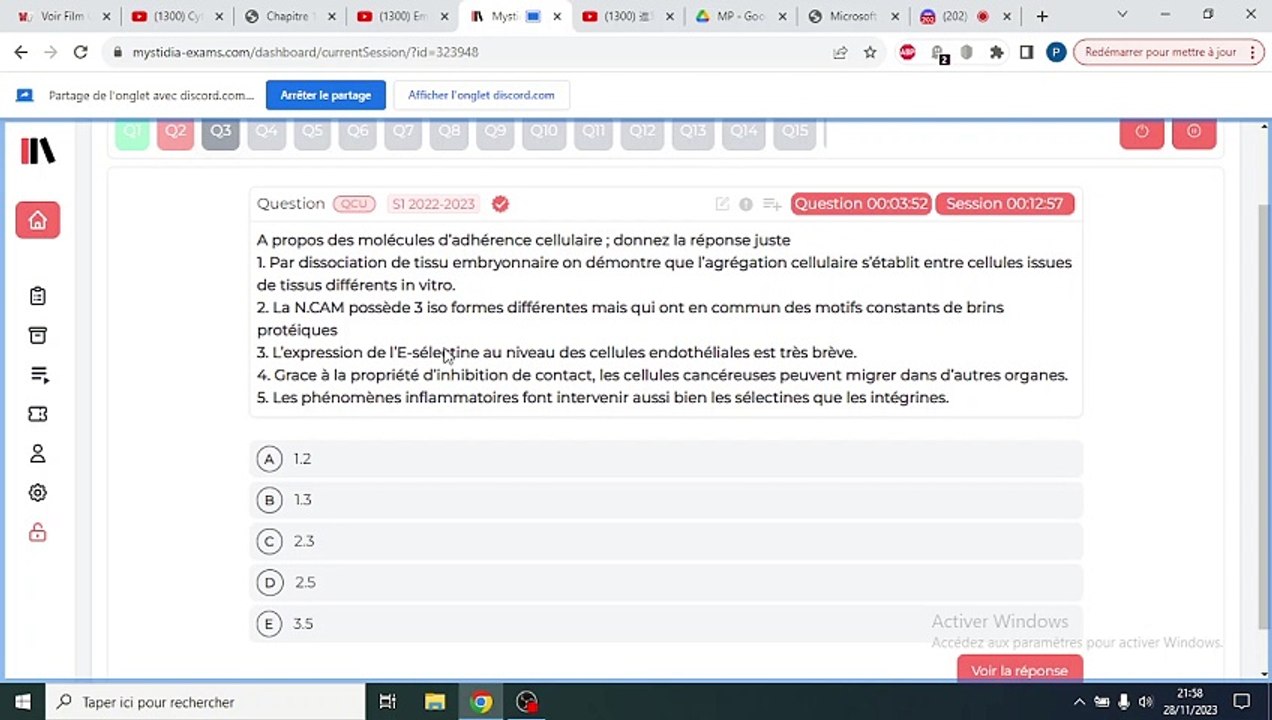Screen dimensions: 1272x720
Task: Click Voir la réponse button
Action: [1019, 669]
